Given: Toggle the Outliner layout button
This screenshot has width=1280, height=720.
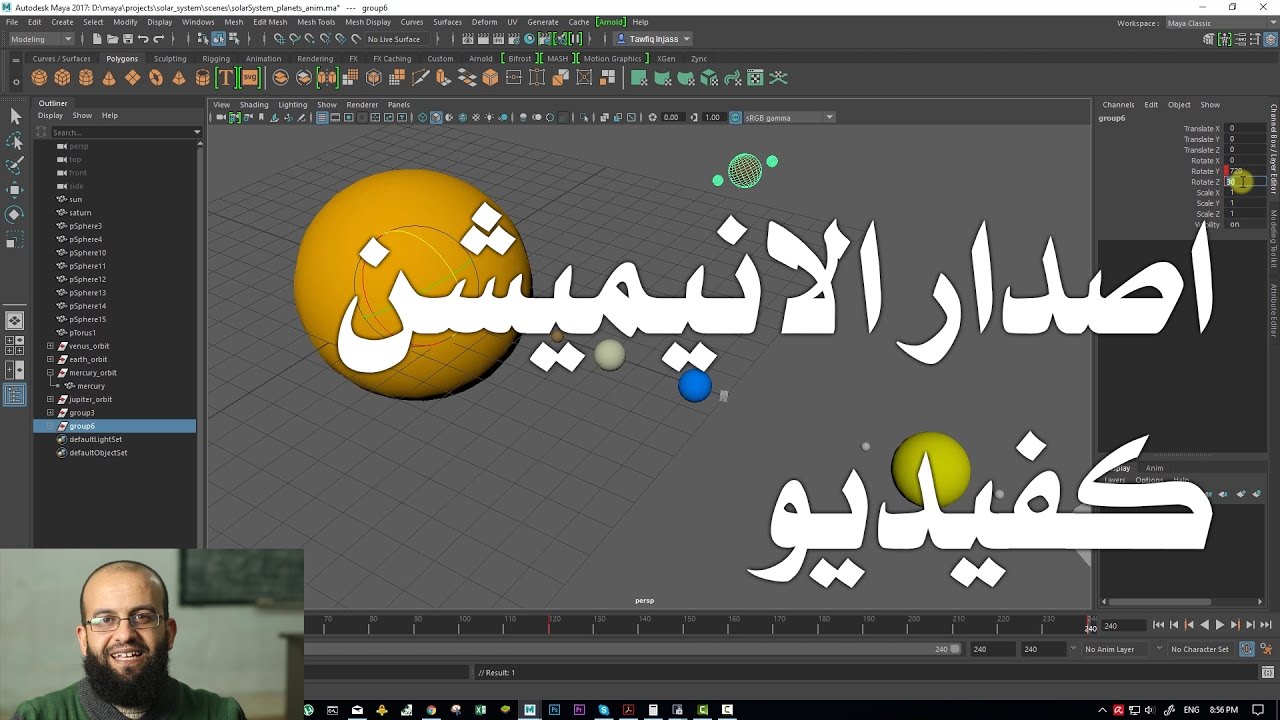Looking at the screenshot, I should (x=15, y=395).
